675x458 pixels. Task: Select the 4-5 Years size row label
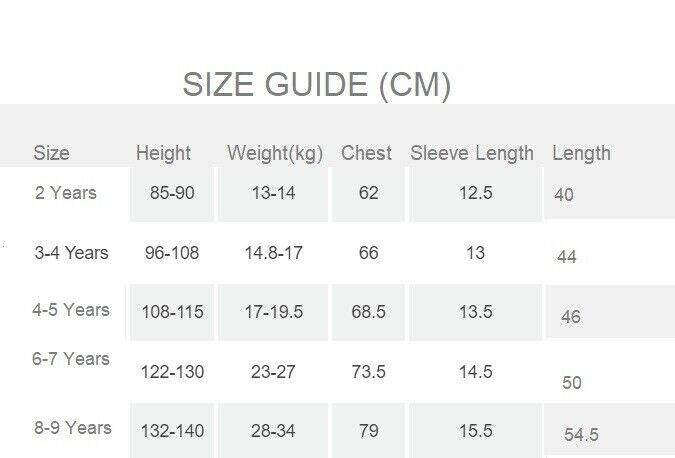pyautogui.click(x=71, y=310)
